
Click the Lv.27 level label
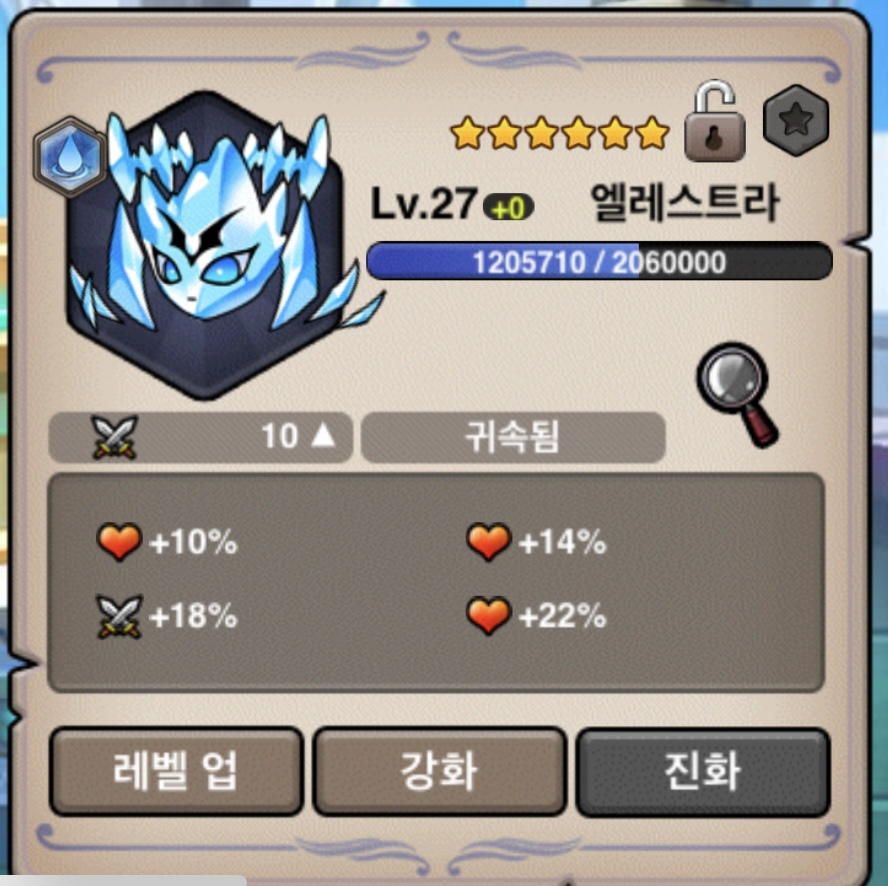click(423, 204)
